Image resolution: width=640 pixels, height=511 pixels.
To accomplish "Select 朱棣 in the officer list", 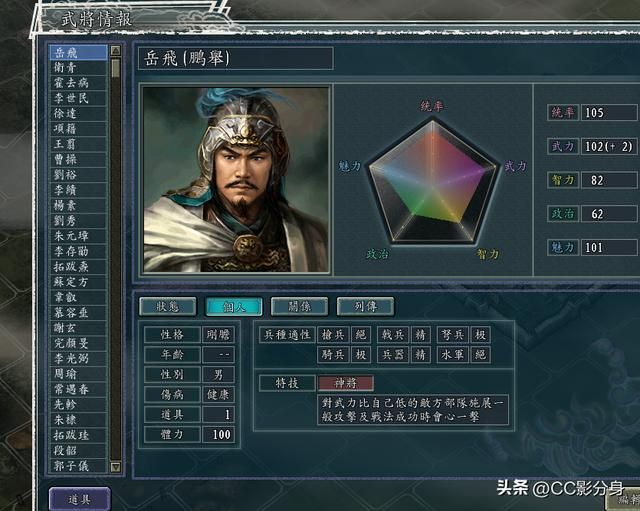I will click(78, 420).
